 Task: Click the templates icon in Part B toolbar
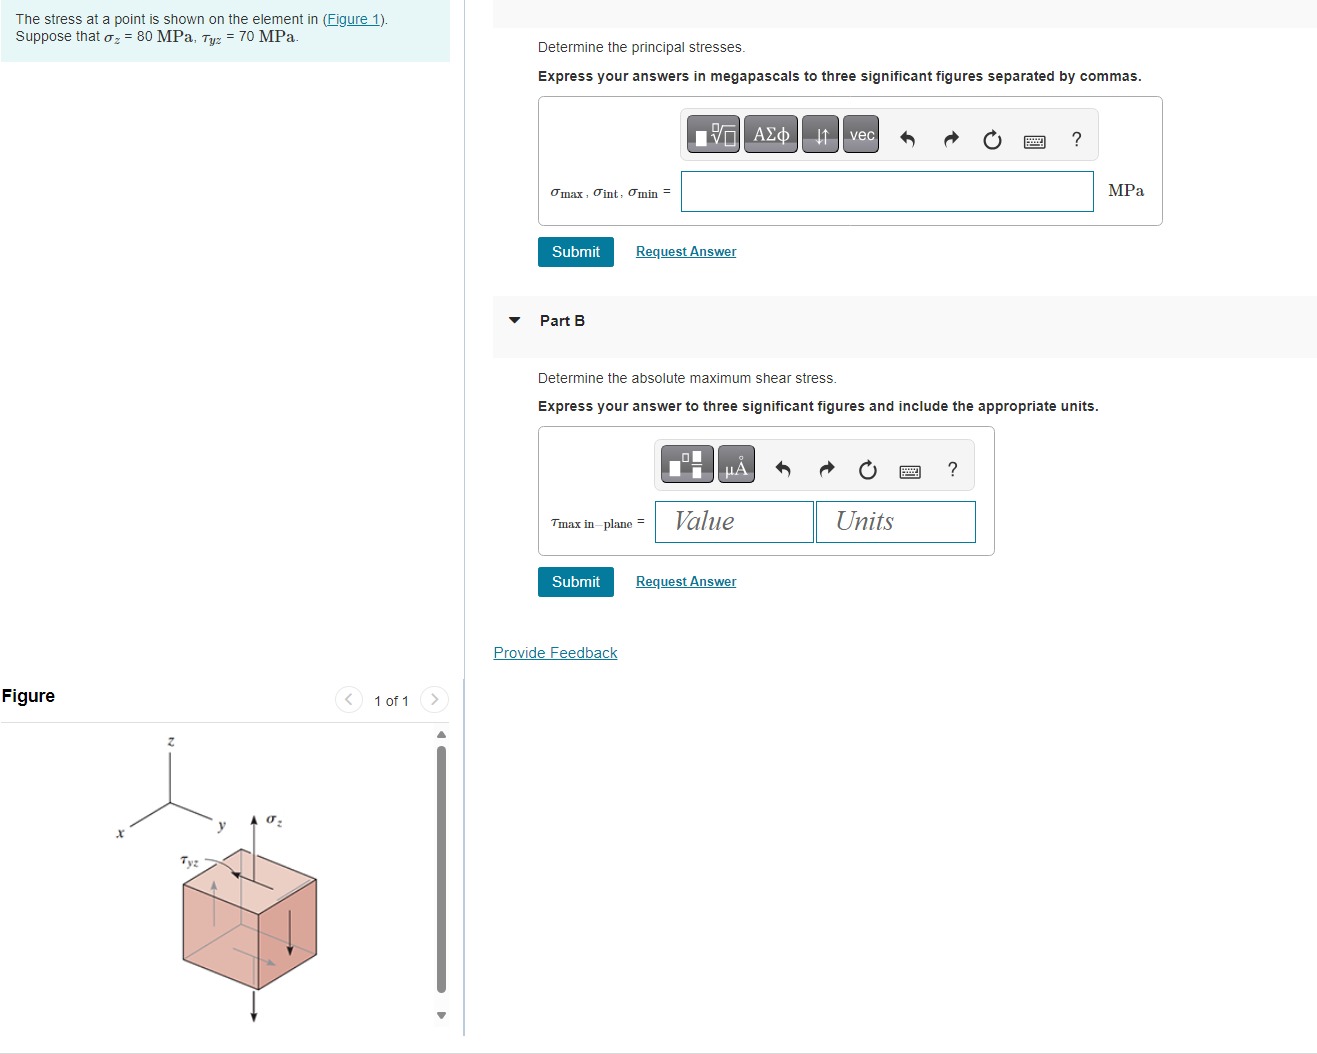pyautogui.click(x=686, y=463)
